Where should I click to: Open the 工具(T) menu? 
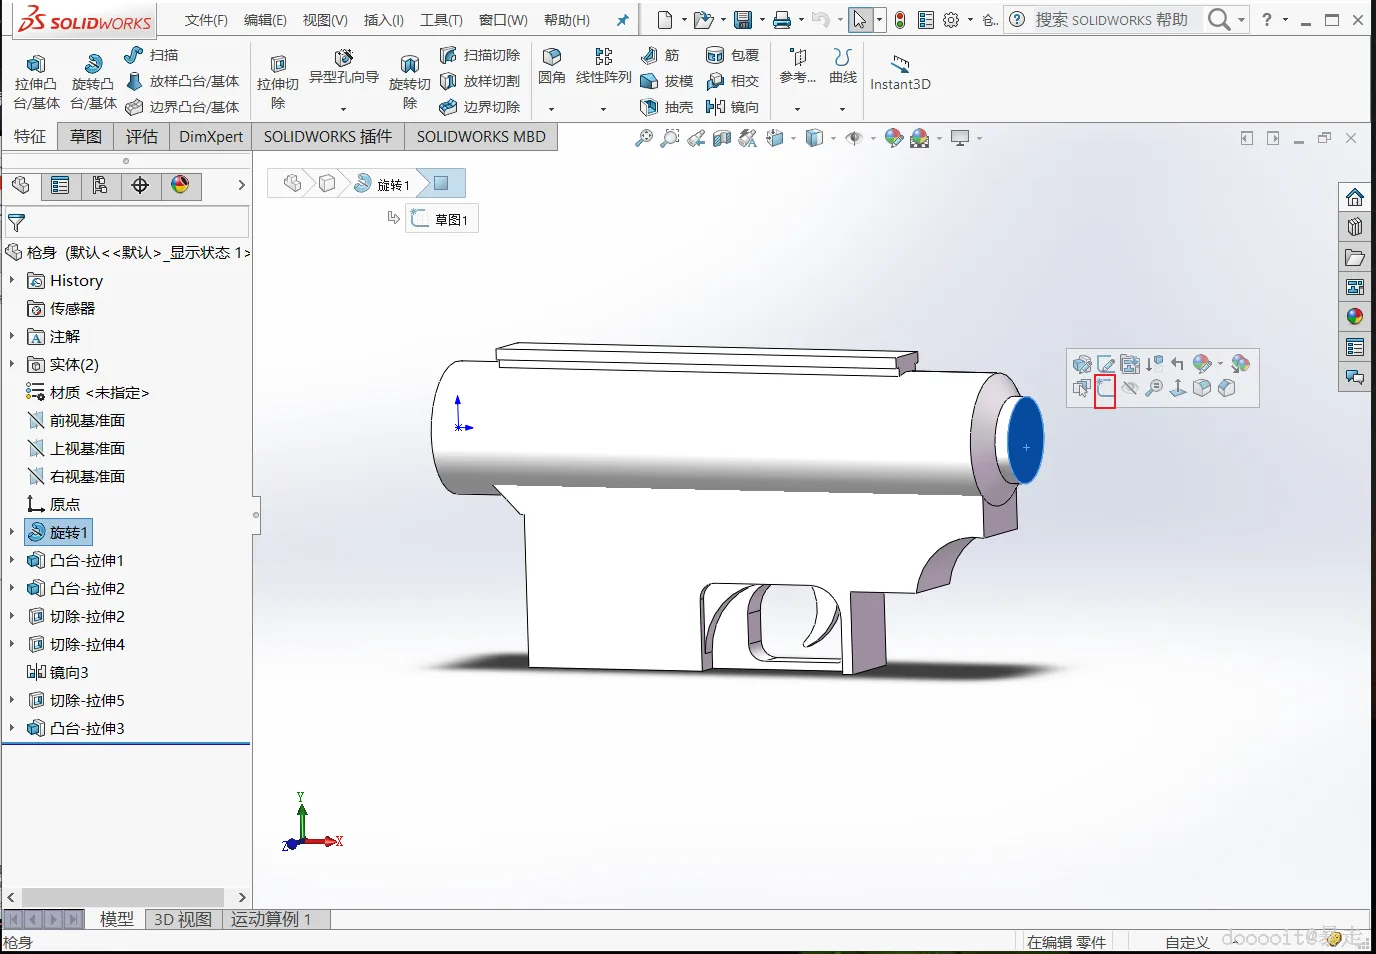coord(441,20)
